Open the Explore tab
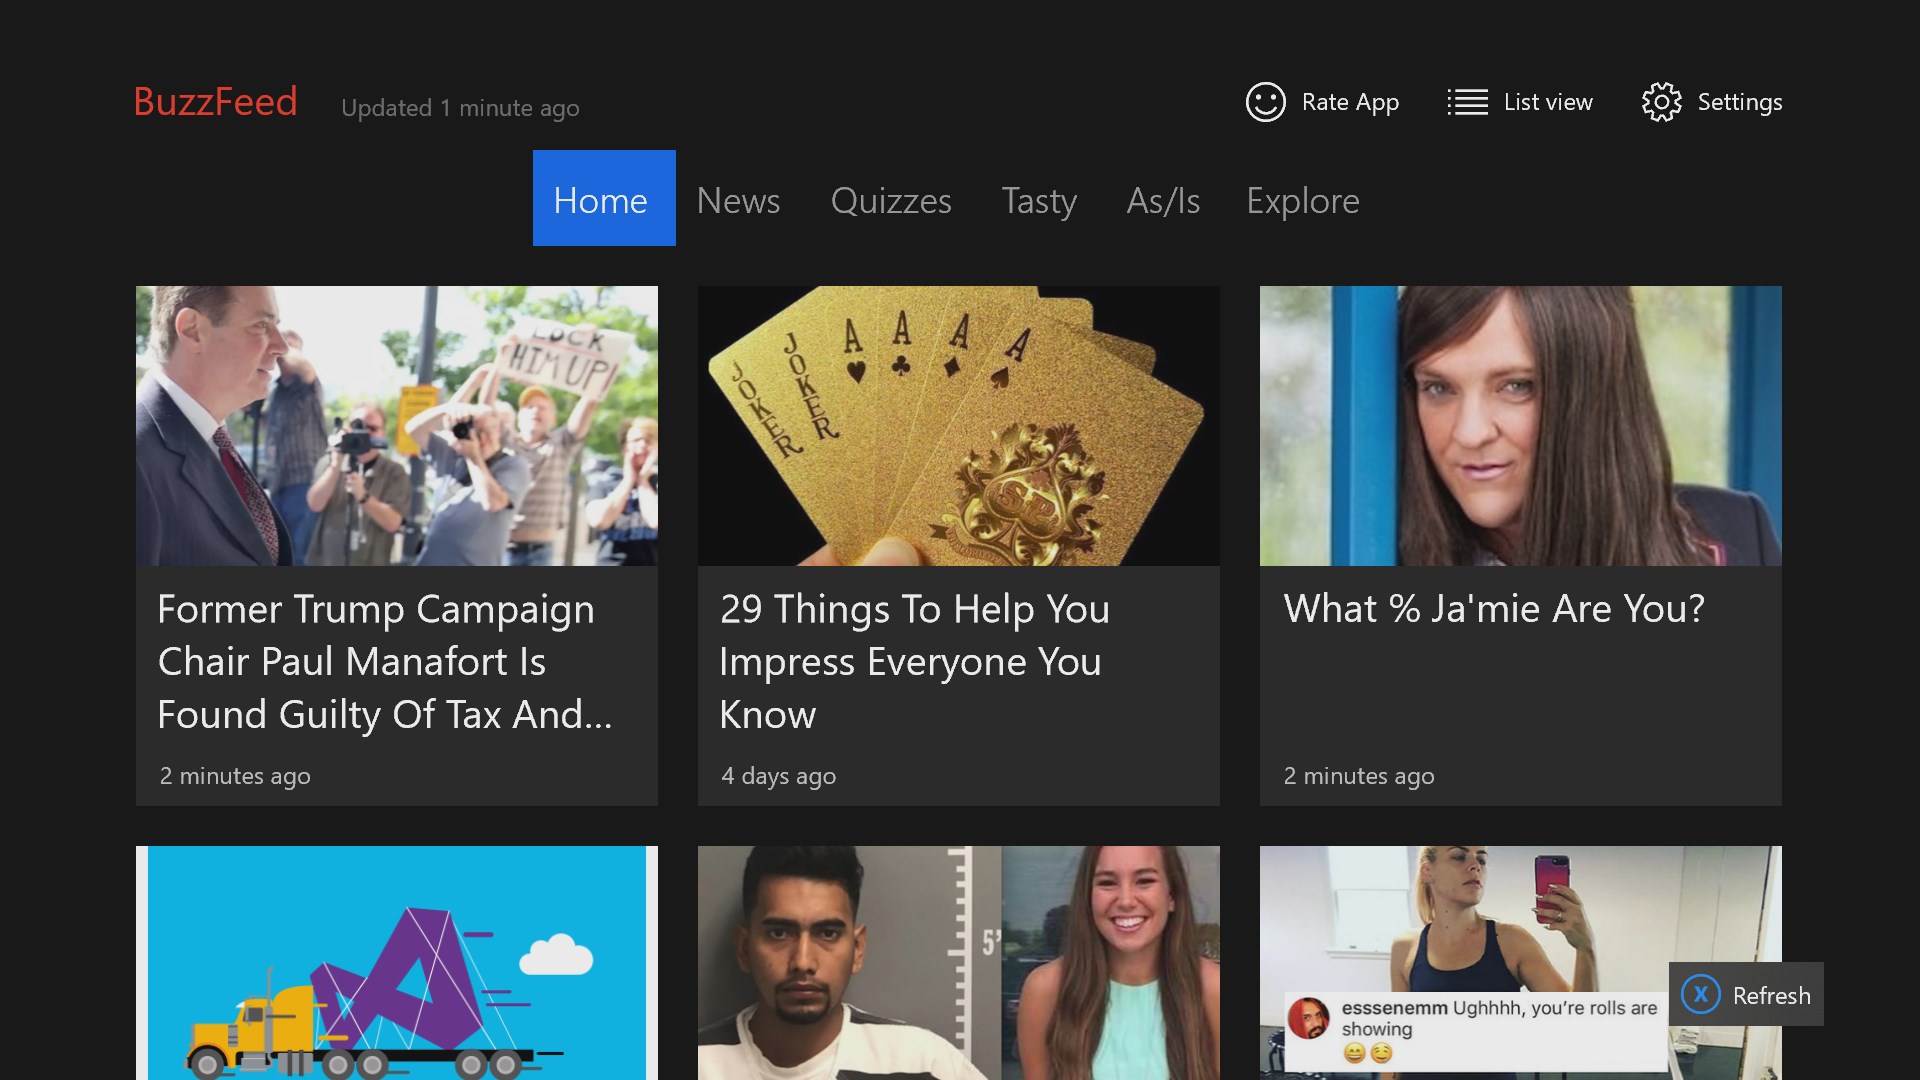 click(1302, 201)
